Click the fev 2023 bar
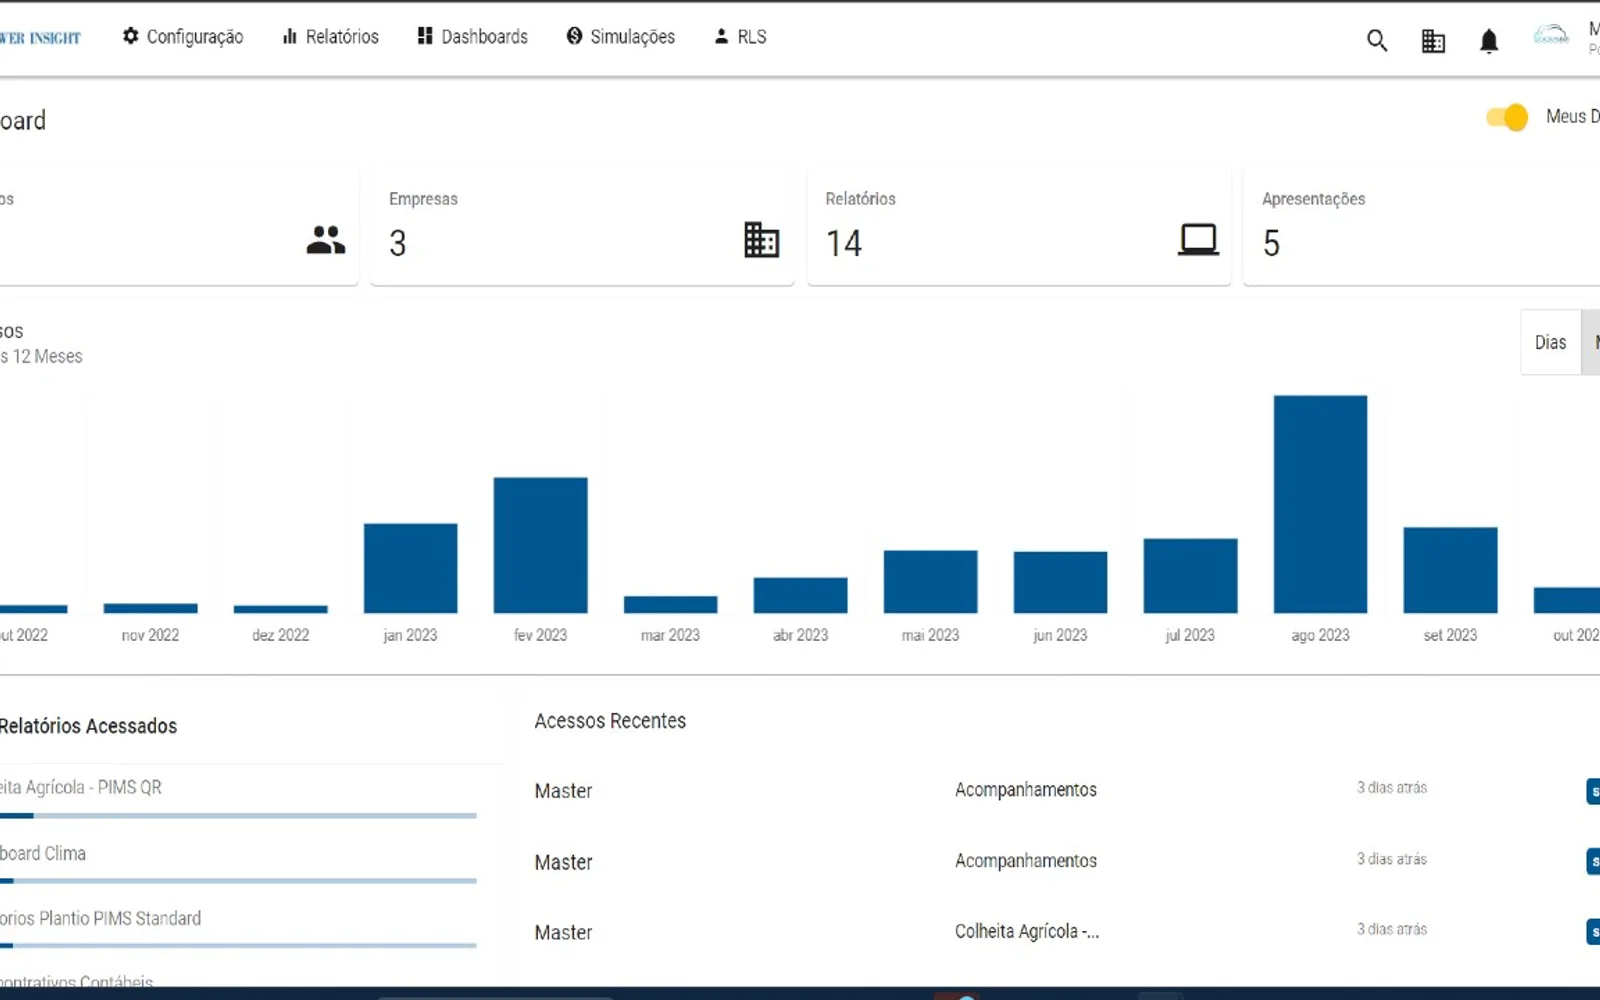The height and width of the screenshot is (1000, 1600). click(540, 545)
